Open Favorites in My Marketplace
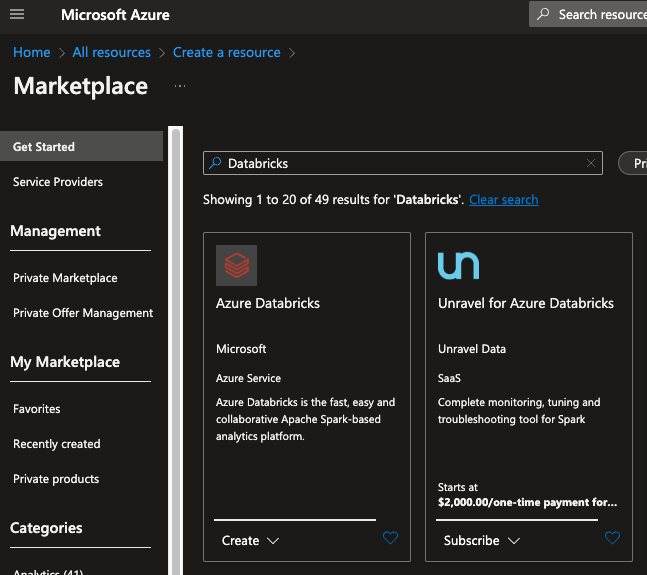The height and width of the screenshot is (575, 647). (x=37, y=409)
